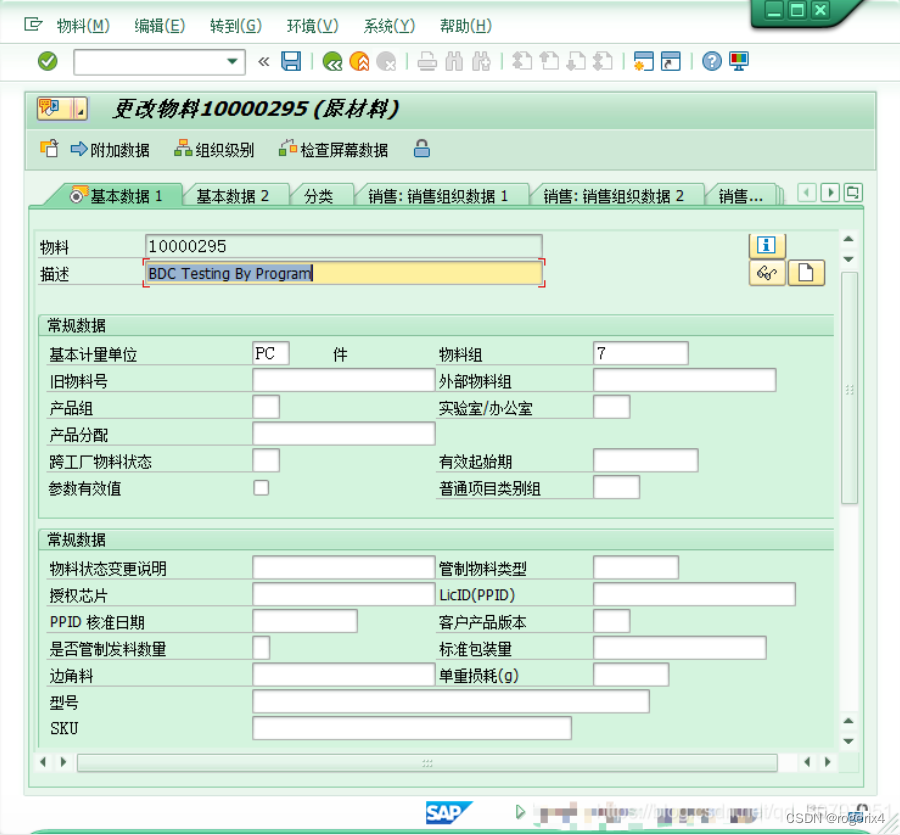
Task: Open the Help question mark icon
Action: tap(712, 61)
